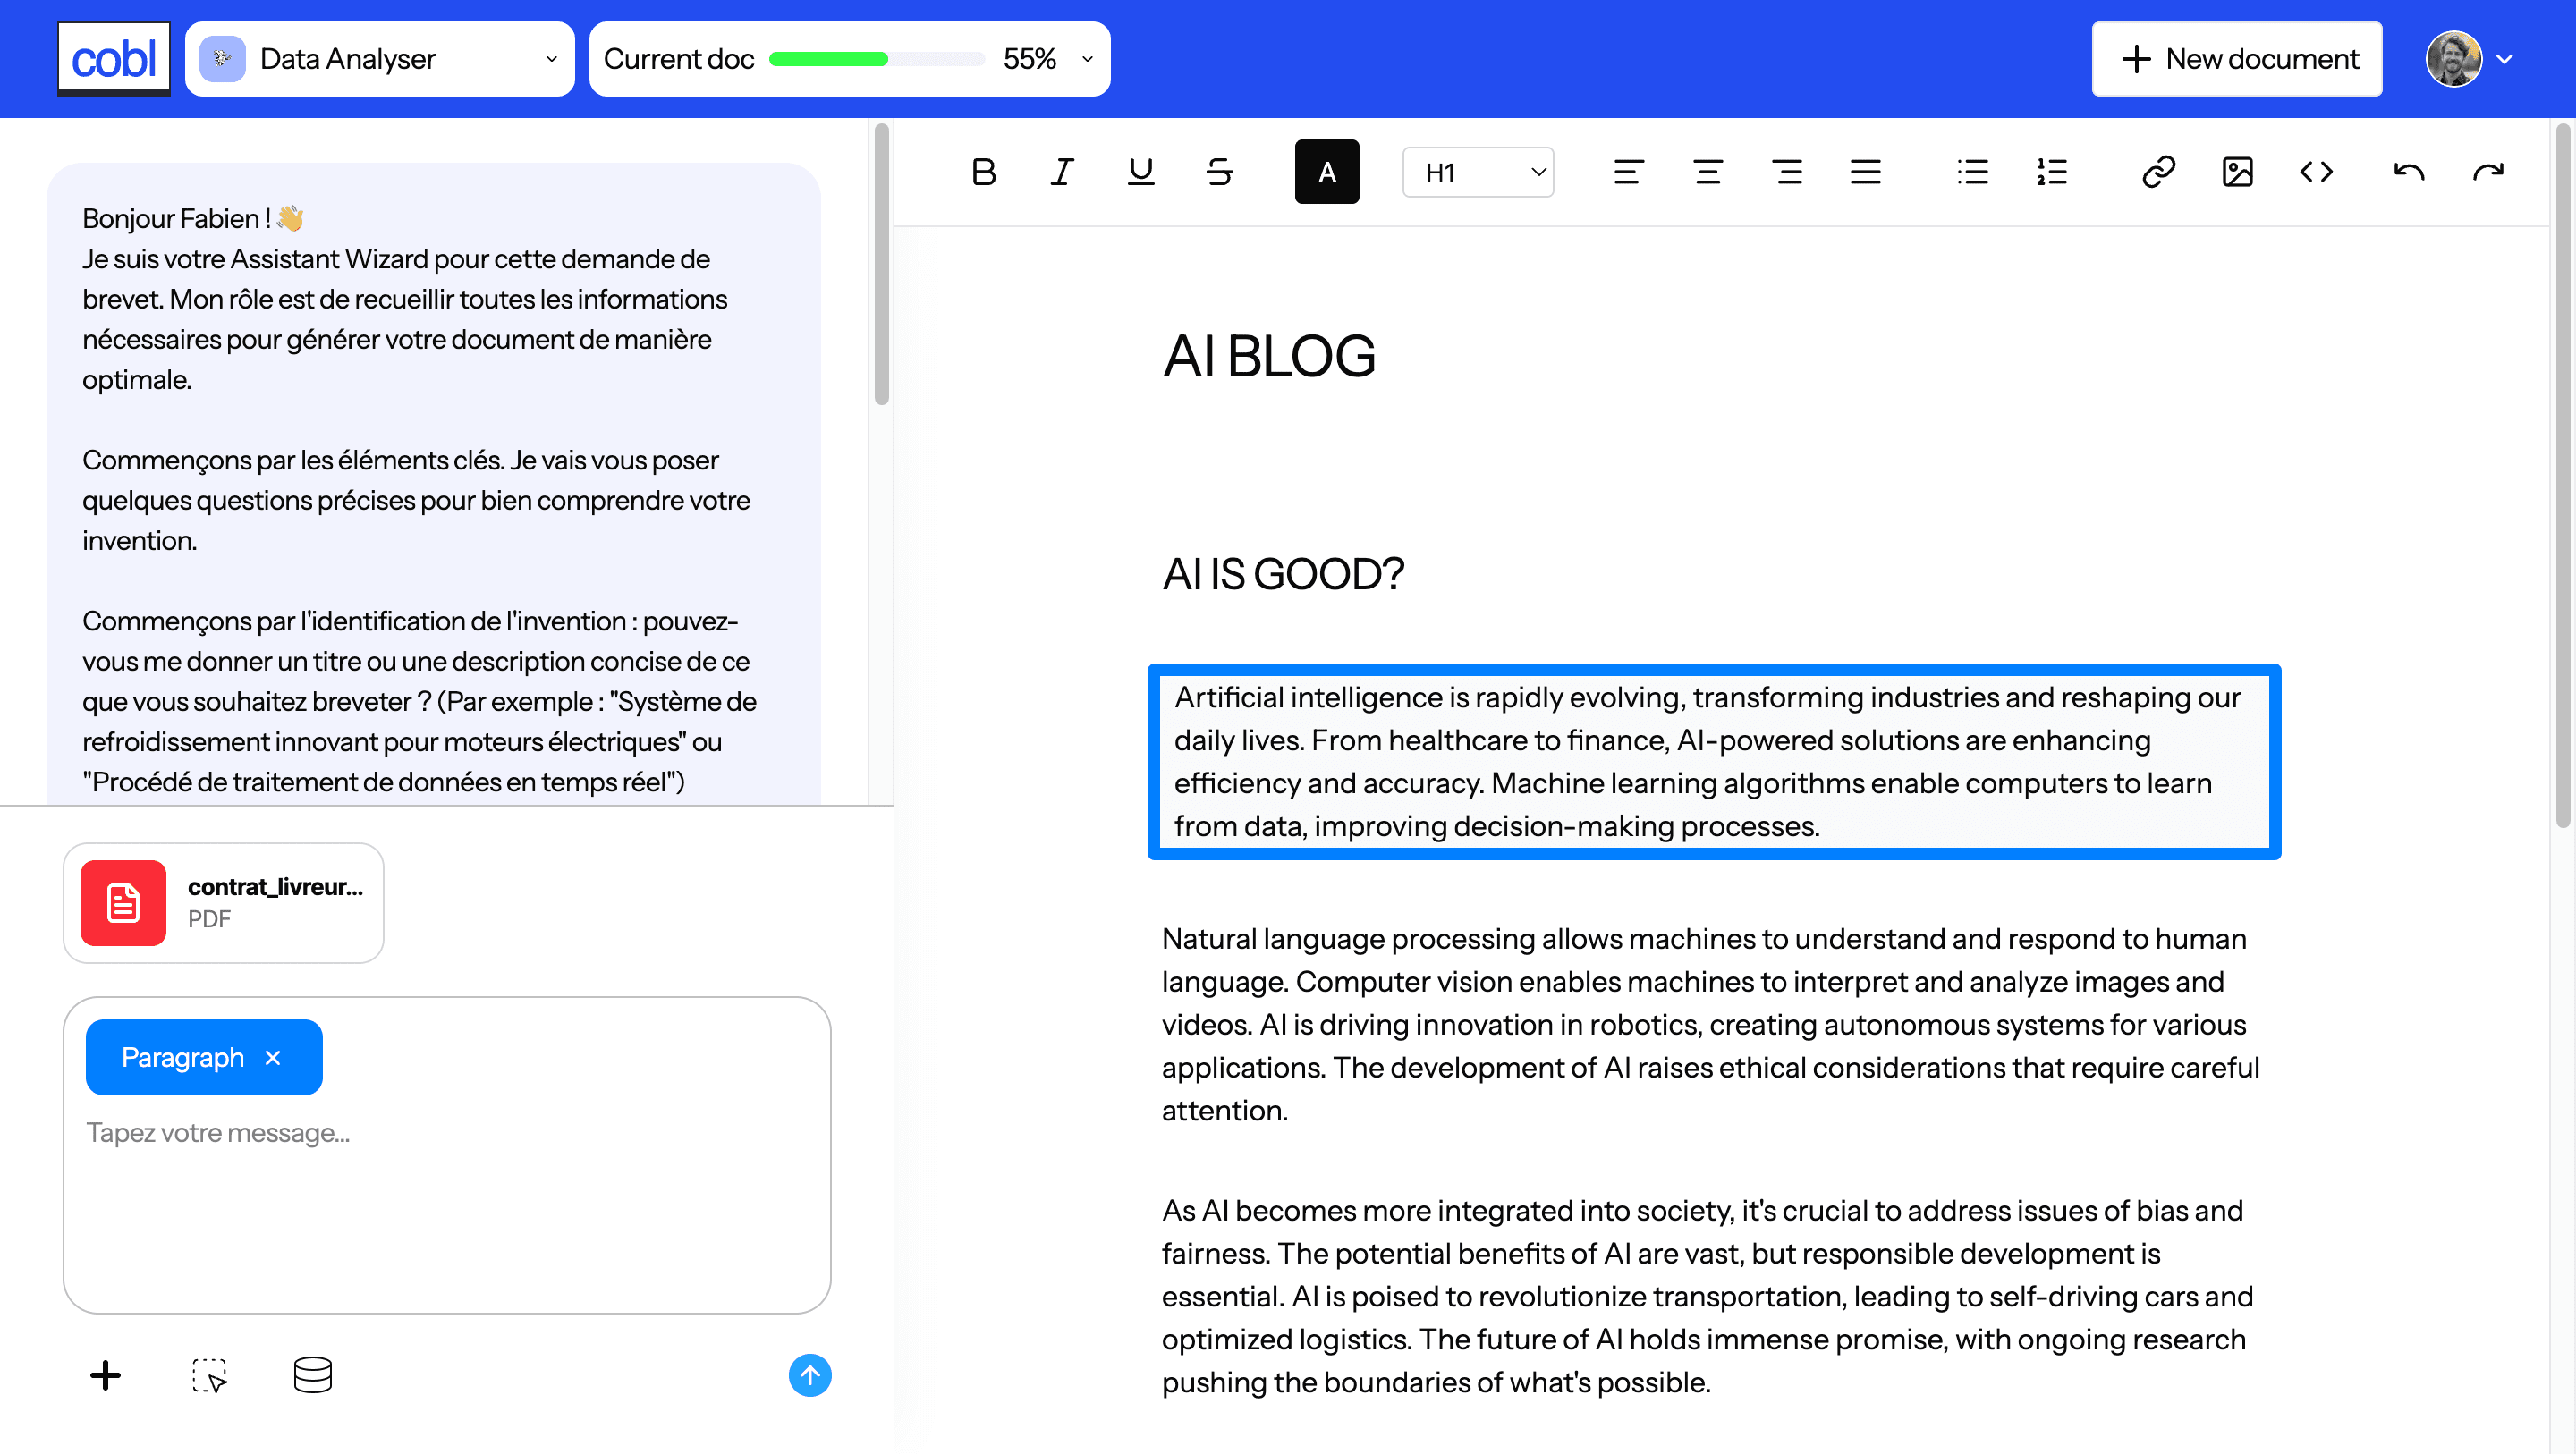This screenshot has height=1454, width=2576.
Task: Click the Natural language processing paragraph
Action: (x=1711, y=1025)
